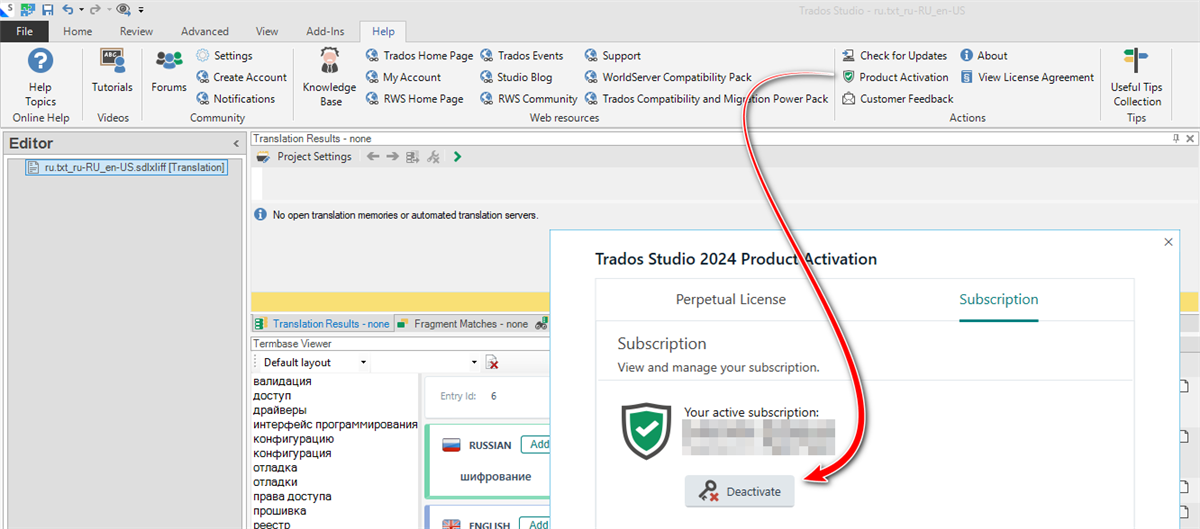Open the About dialog
The height and width of the screenshot is (529, 1200).
(x=984, y=56)
